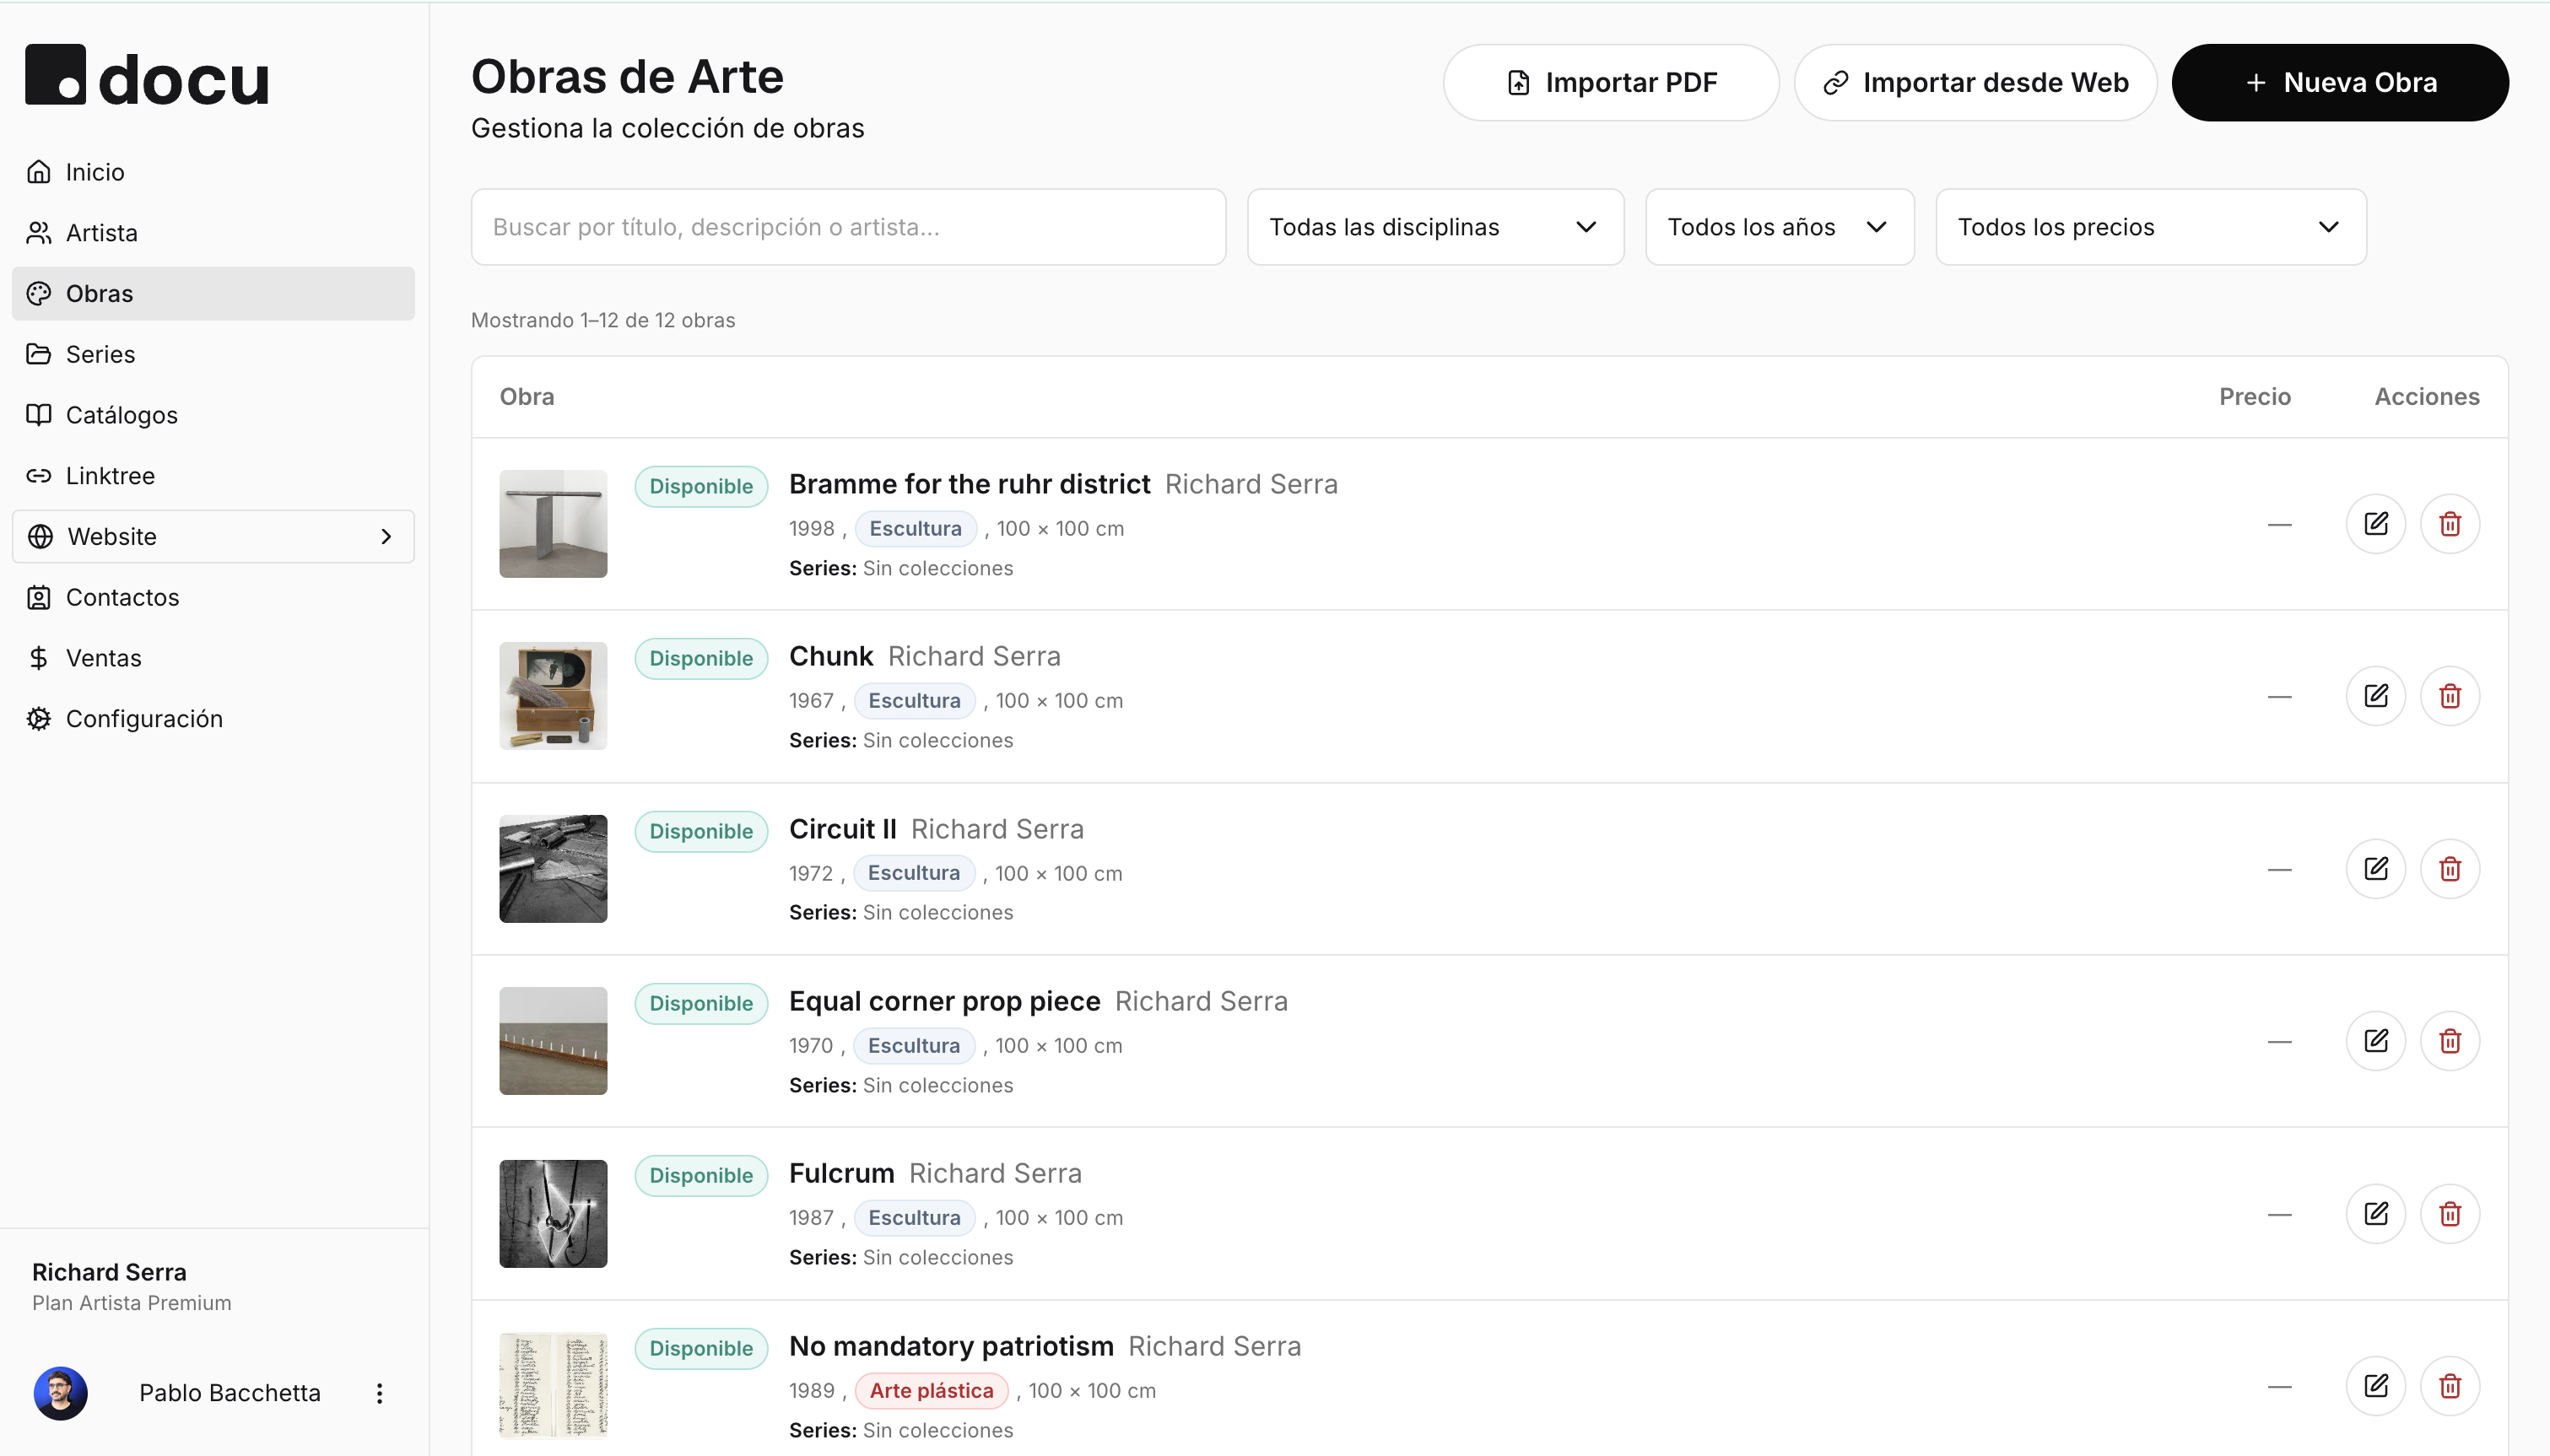Remove the Fulcrum artwork with trash icon
Screen dimensions: 2550x1456
tap(2449, 1214)
